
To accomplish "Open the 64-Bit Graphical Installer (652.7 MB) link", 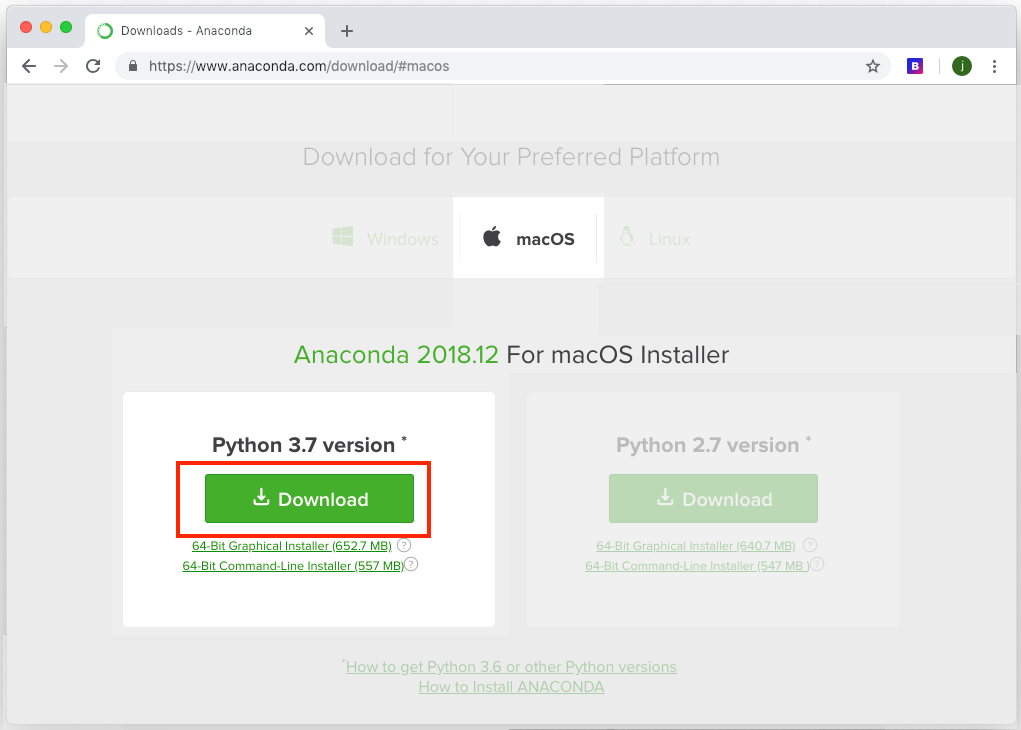I will coord(290,546).
